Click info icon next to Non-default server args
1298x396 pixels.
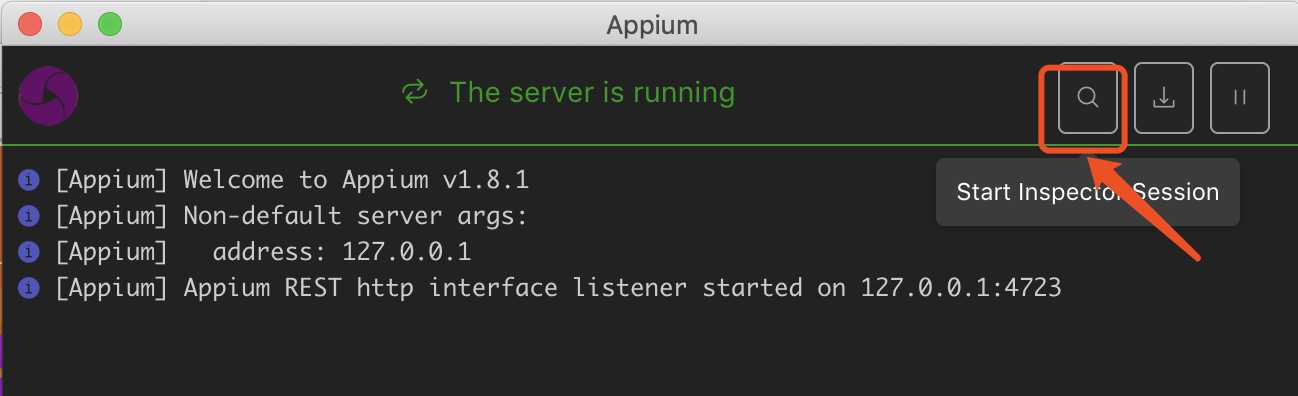pyautogui.click(x=29, y=216)
